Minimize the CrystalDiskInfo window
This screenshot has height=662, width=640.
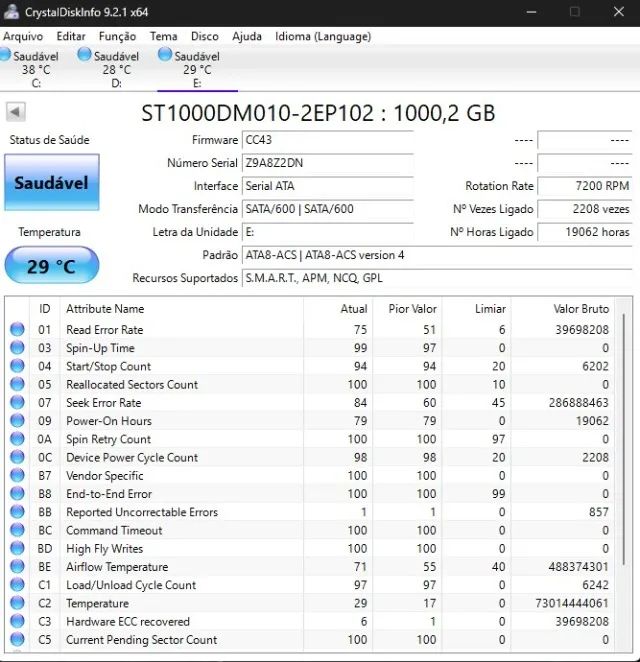pos(532,11)
